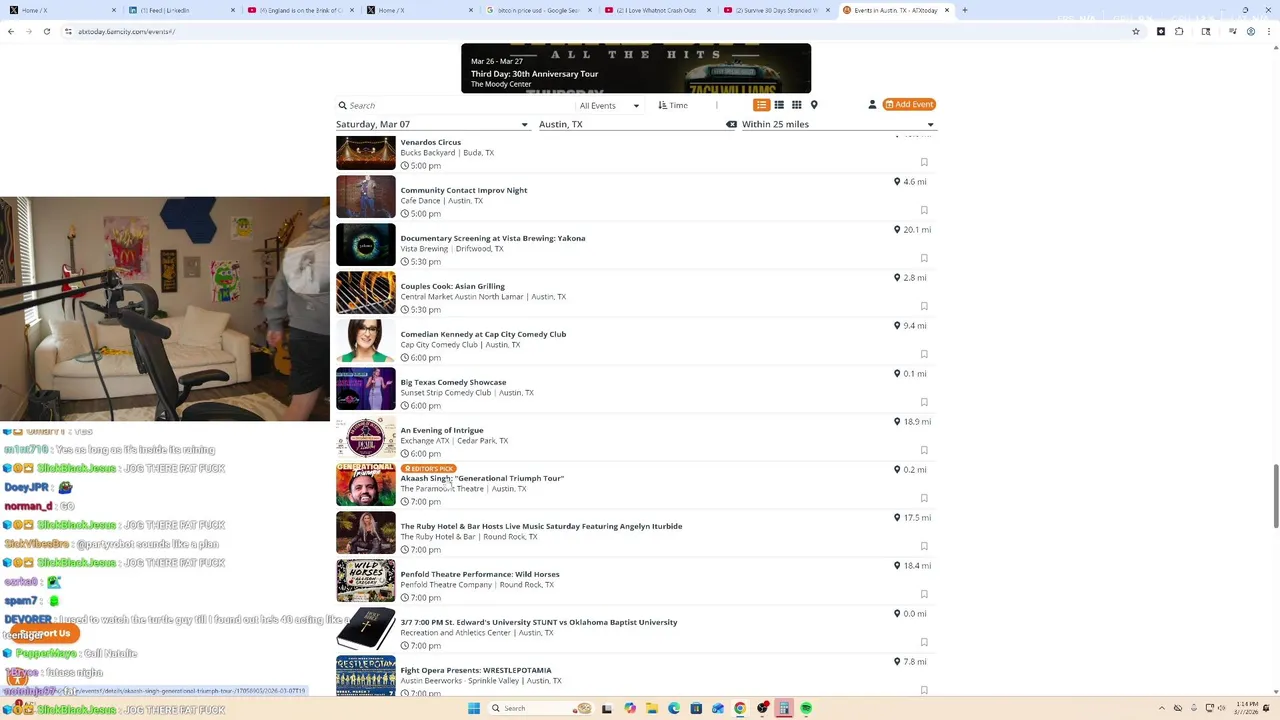Switch to the grid view icon
This screenshot has height=720, width=1280.
point(797,105)
